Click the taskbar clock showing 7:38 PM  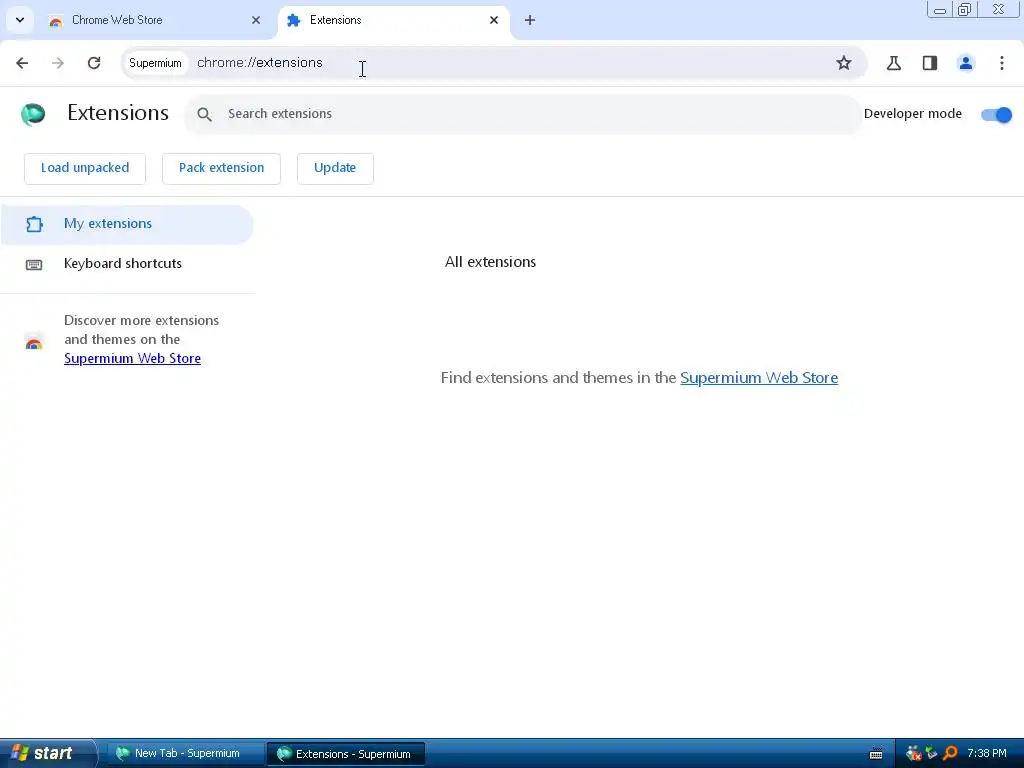(x=987, y=754)
